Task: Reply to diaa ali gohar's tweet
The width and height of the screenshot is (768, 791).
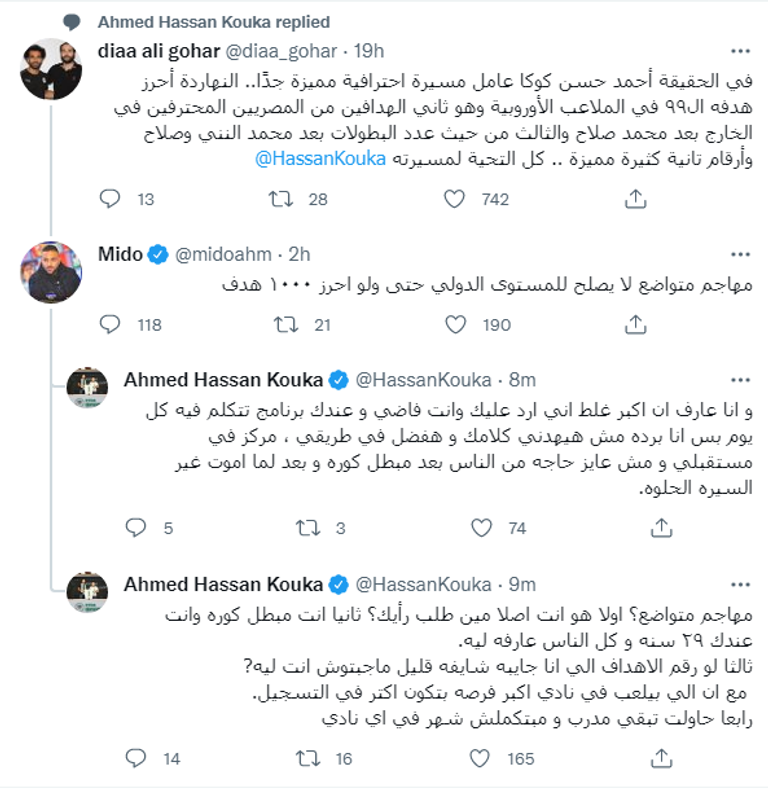Action: point(110,200)
